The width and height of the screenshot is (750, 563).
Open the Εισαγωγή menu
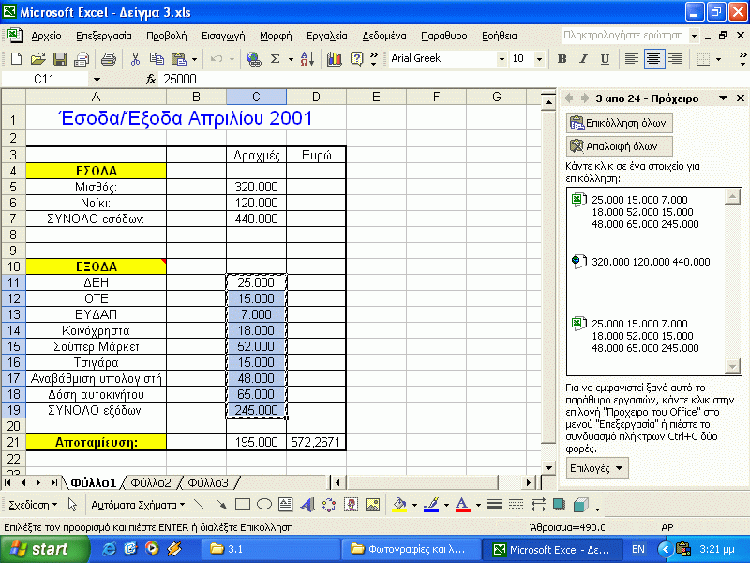(x=223, y=36)
